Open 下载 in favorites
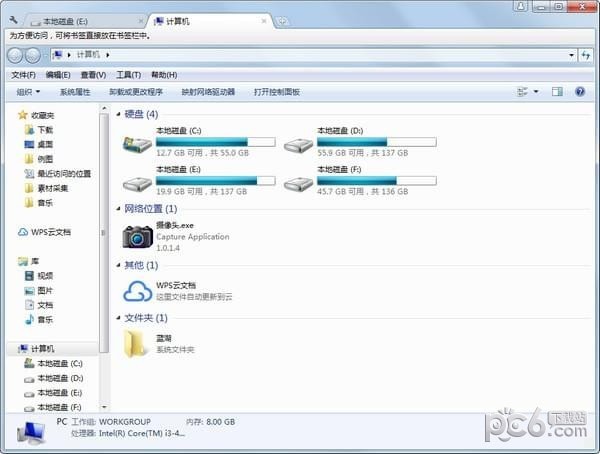 pyautogui.click(x=39, y=130)
